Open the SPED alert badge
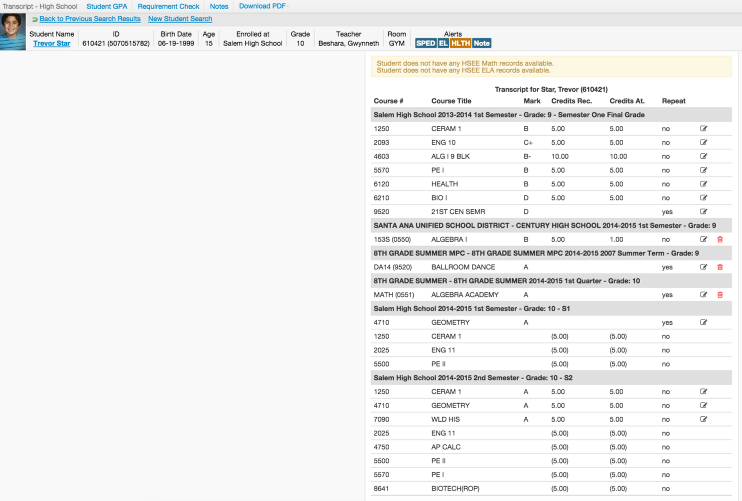 click(425, 43)
